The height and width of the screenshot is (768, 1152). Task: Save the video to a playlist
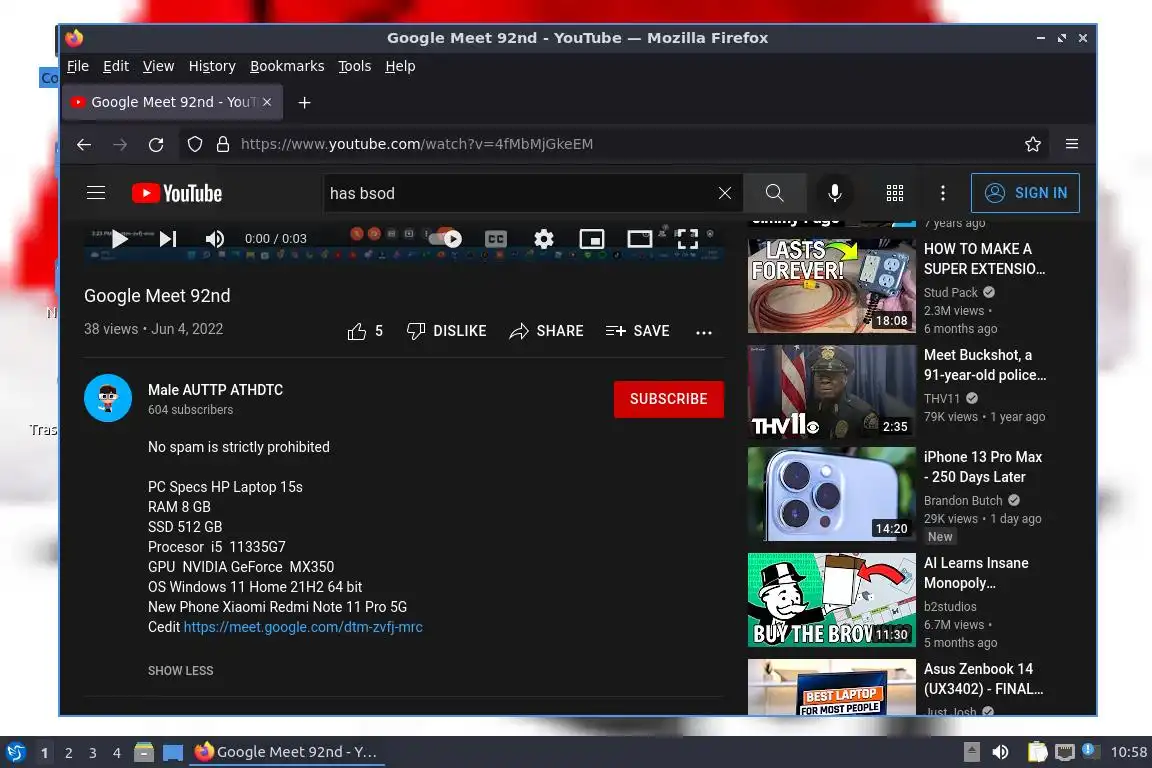638,331
